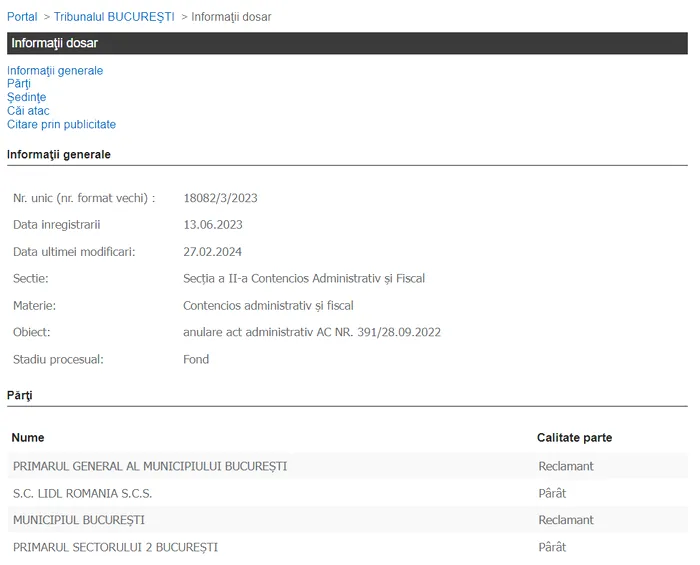Click the Nume column header
Image resolution: width=700 pixels, height=565 pixels.
[x=28, y=438]
